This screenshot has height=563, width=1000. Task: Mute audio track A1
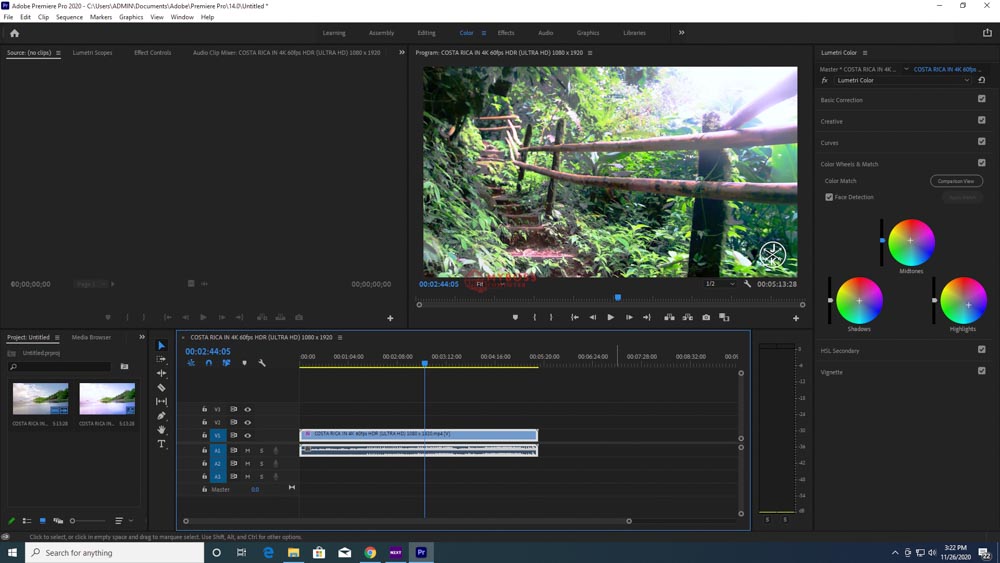click(247, 450)
